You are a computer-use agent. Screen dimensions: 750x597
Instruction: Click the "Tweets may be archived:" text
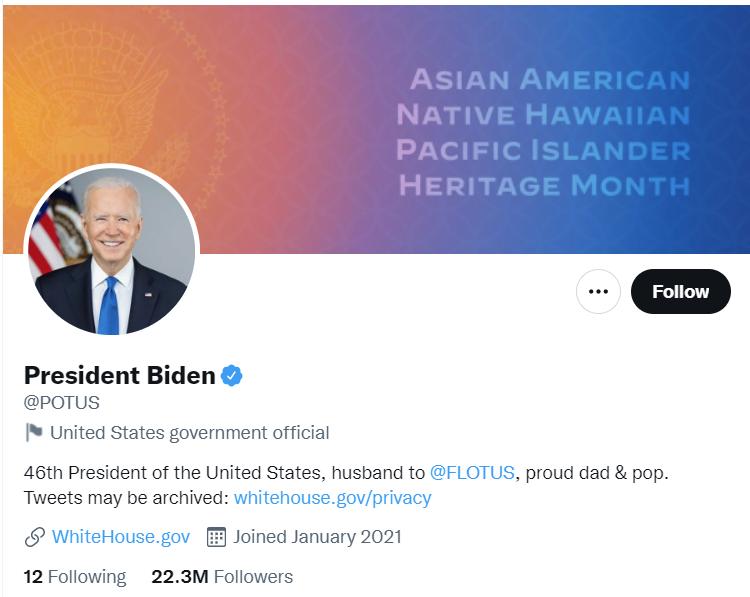click(126, 497)
